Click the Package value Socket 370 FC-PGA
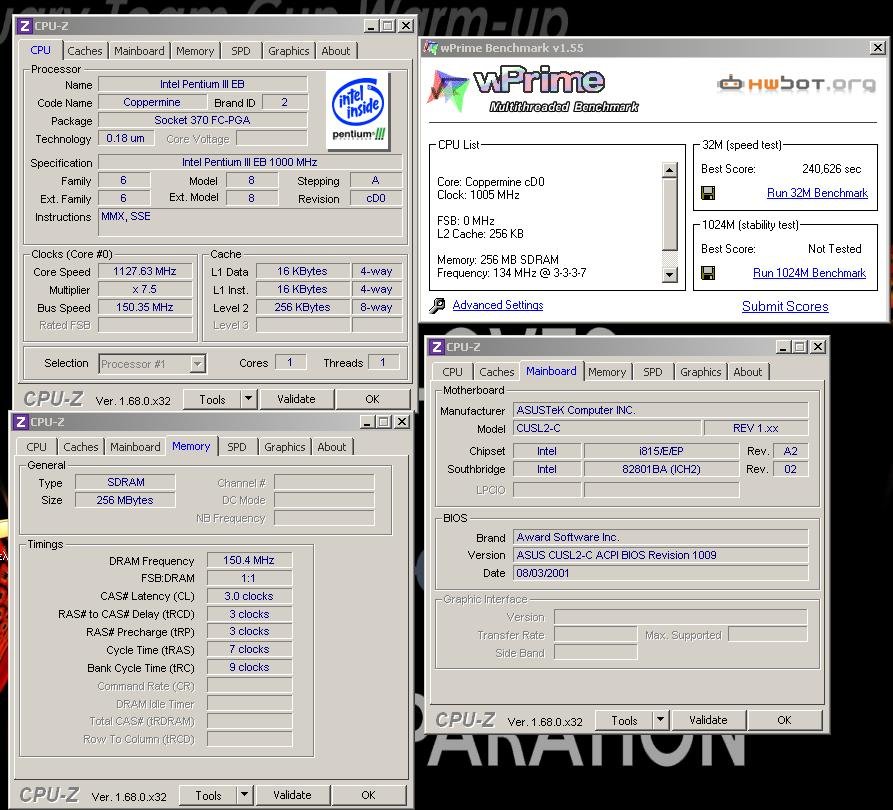Screen dimensions: 893x810 [x=202, y=120]
